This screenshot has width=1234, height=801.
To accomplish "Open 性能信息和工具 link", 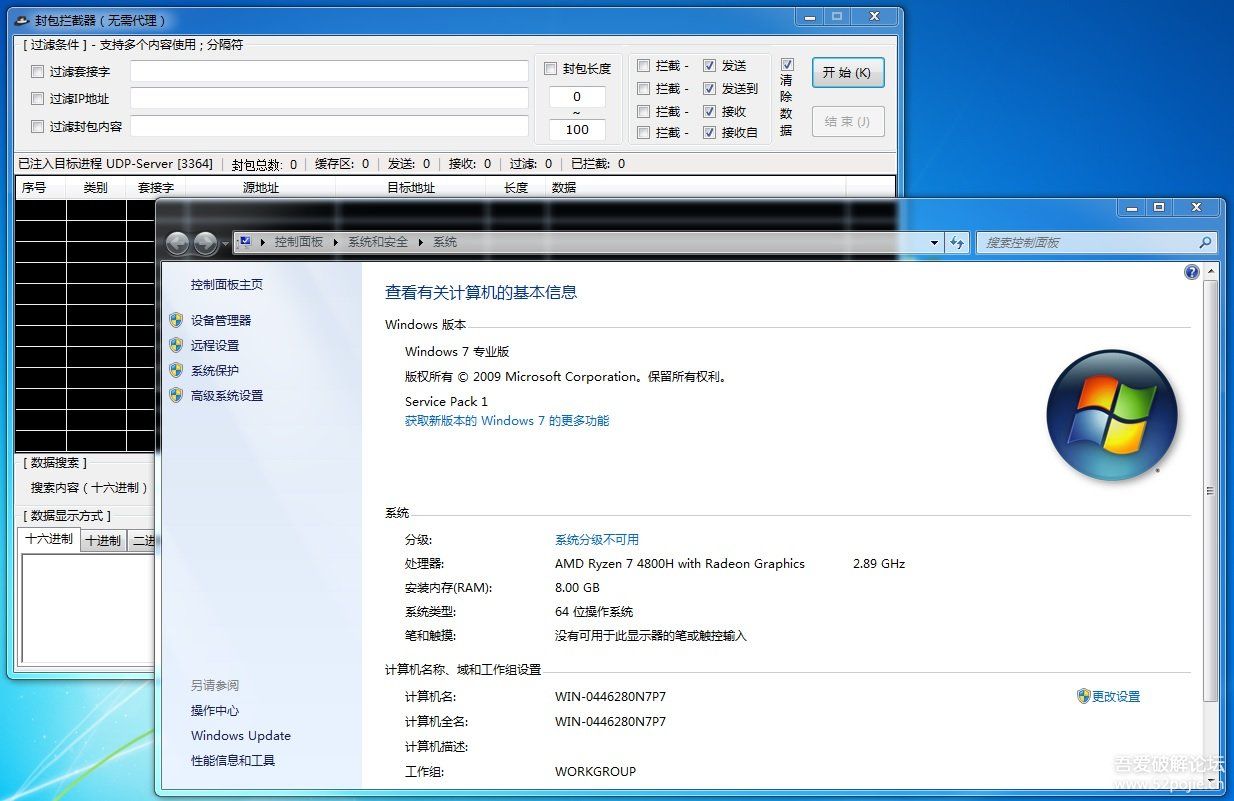I will (x=233, y=760).
